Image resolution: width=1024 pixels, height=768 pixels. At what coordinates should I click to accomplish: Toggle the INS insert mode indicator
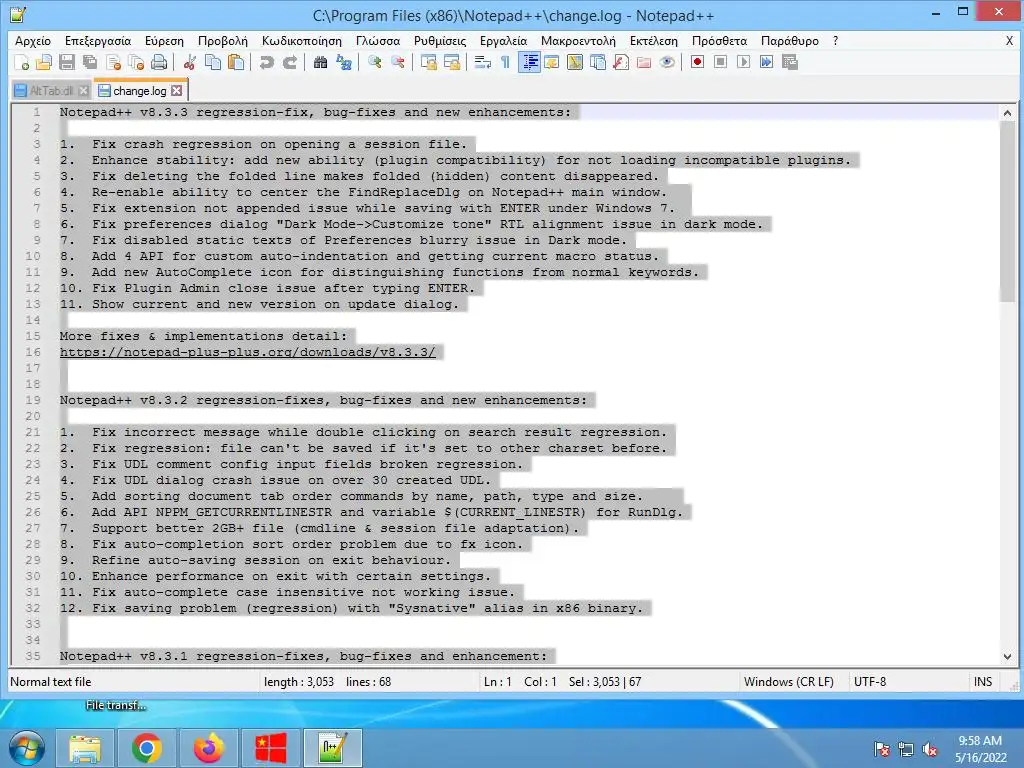point(983,682)
